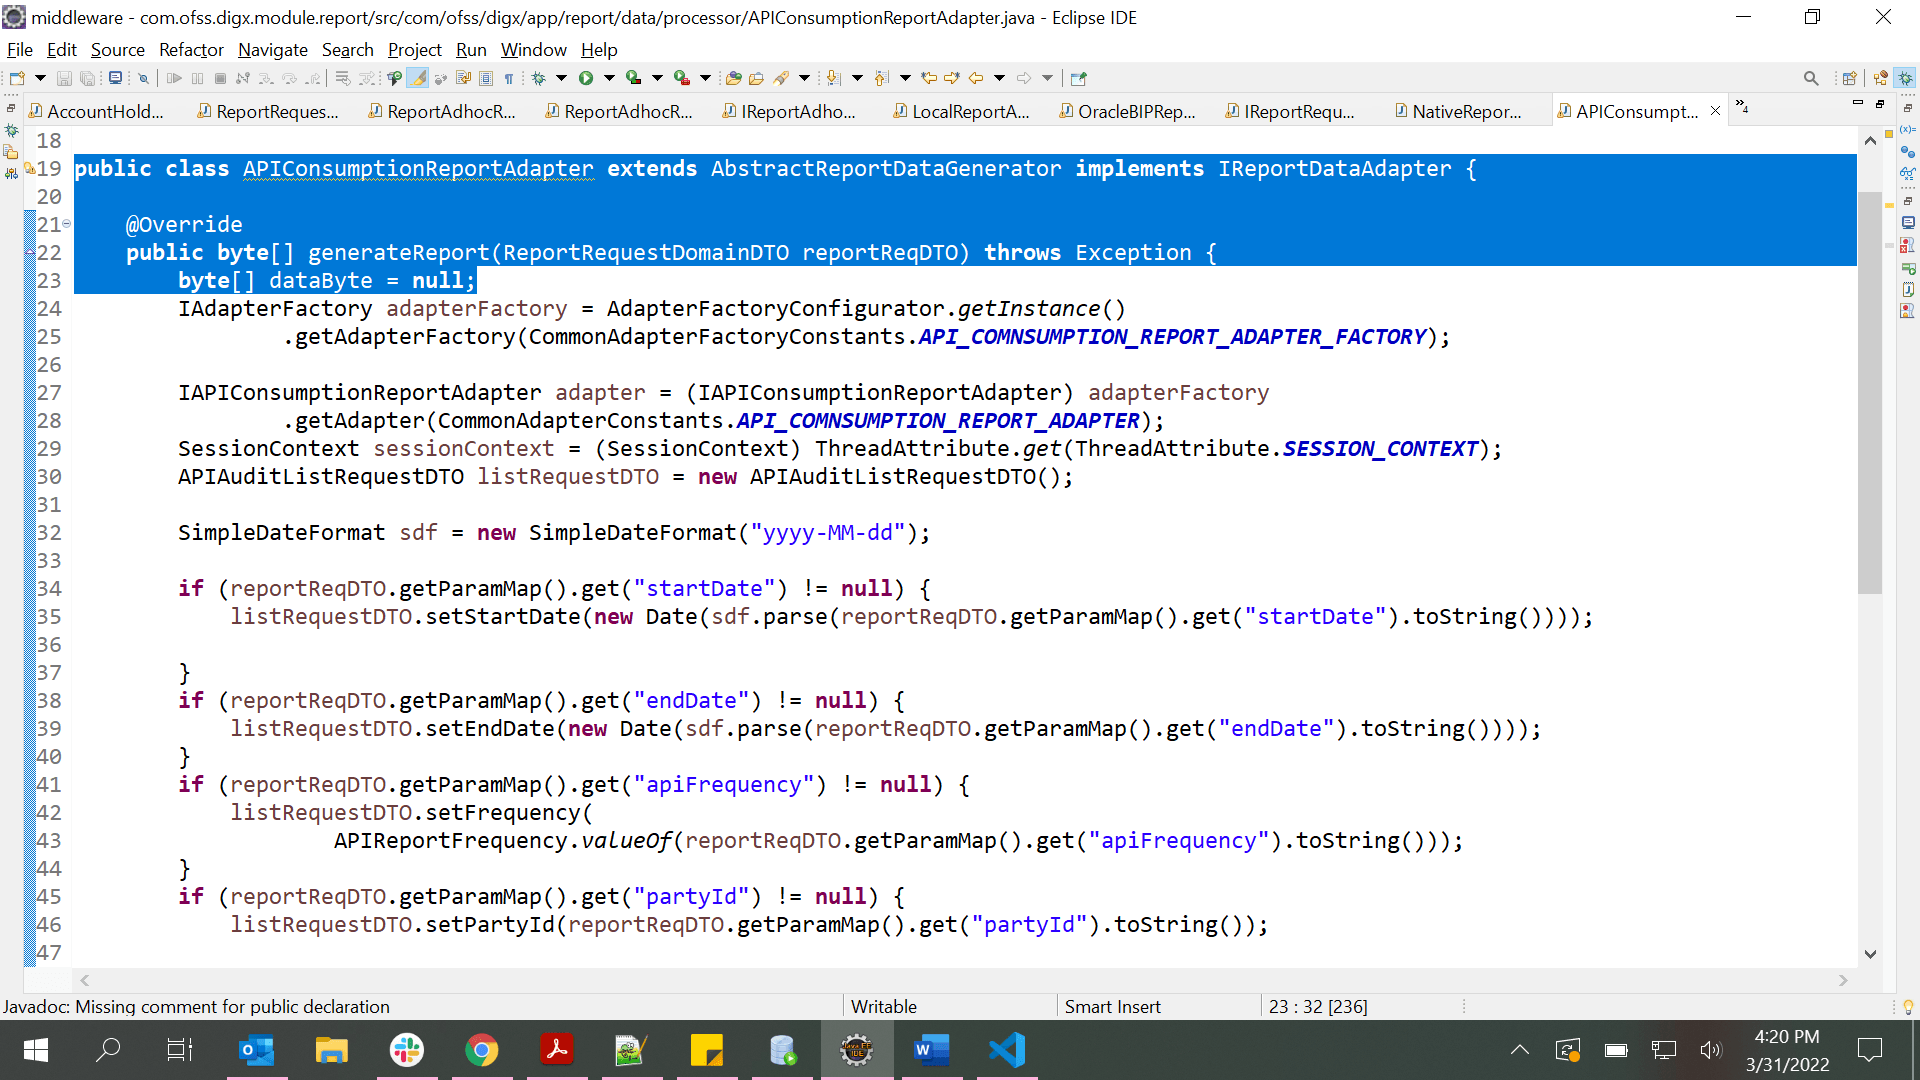Open the Quick Access search magnifier

point(1810,77)
